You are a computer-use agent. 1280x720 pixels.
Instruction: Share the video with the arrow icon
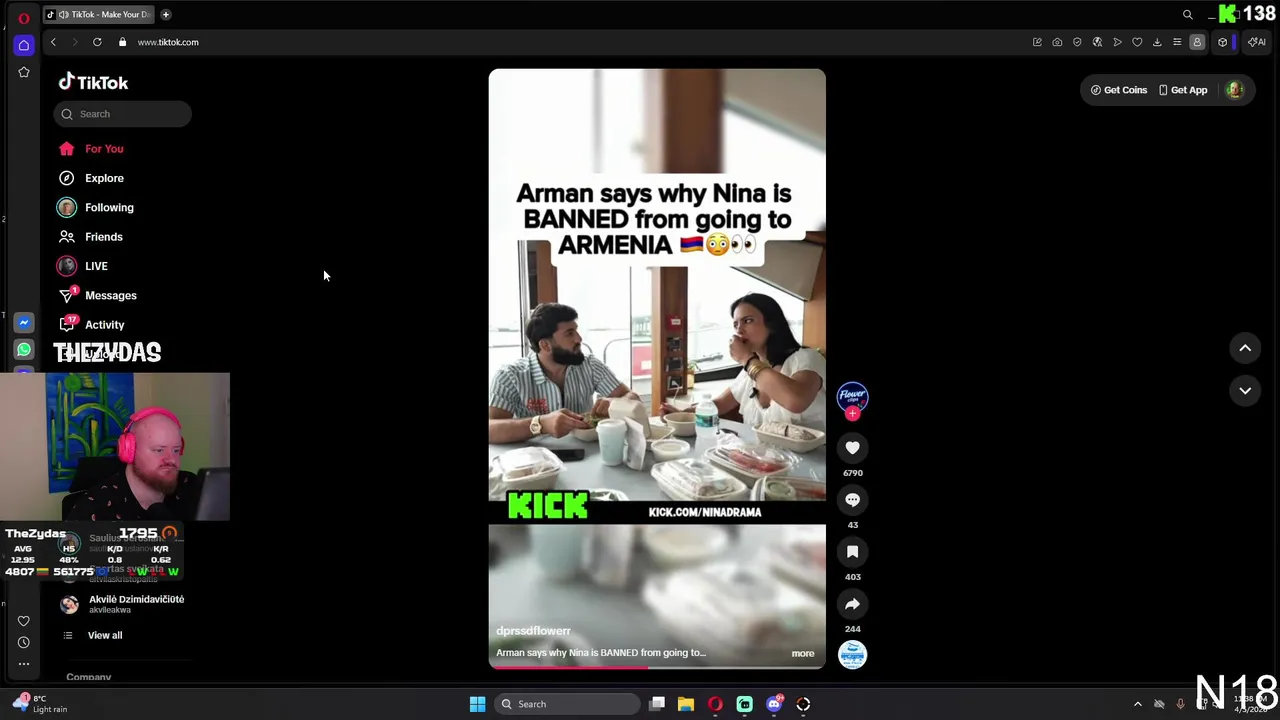click(x=852, y=604)
